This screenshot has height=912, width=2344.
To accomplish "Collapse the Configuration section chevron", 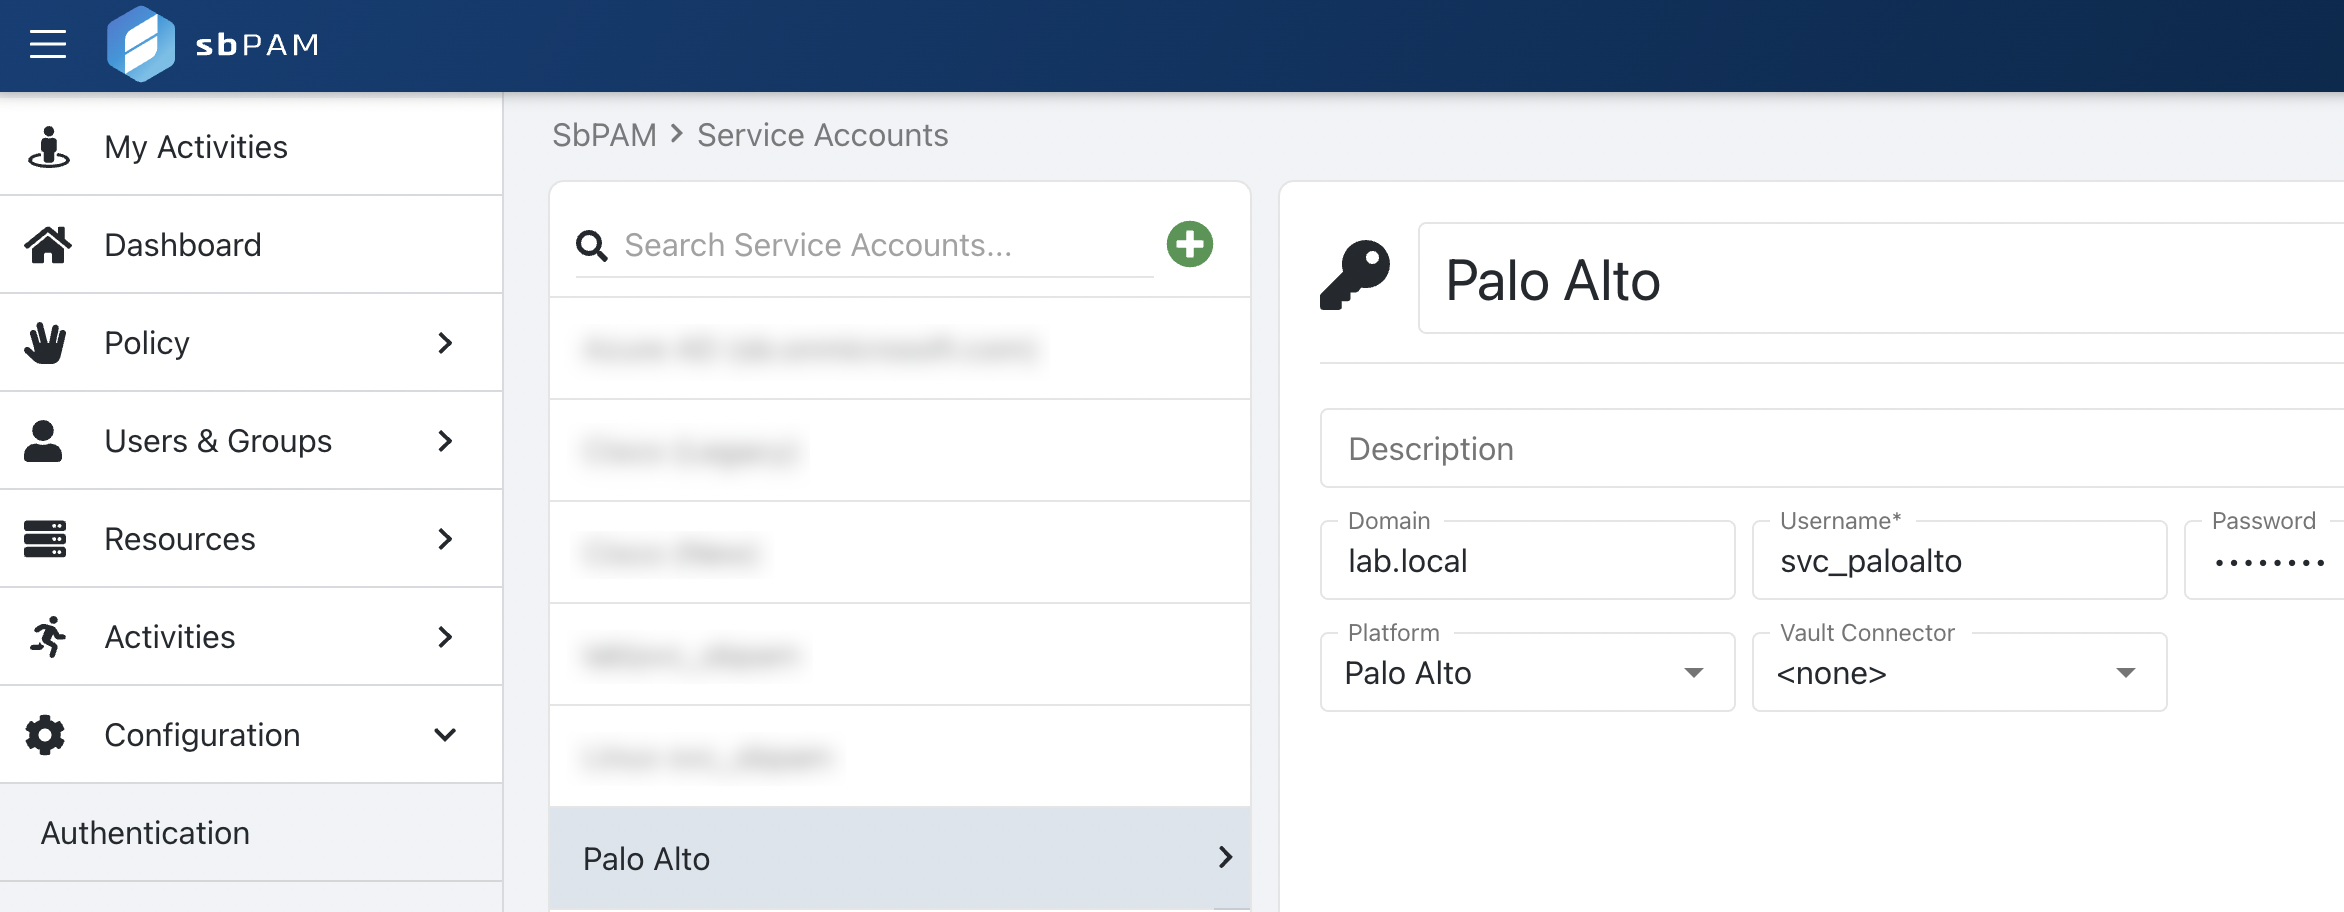I will 445,735.
